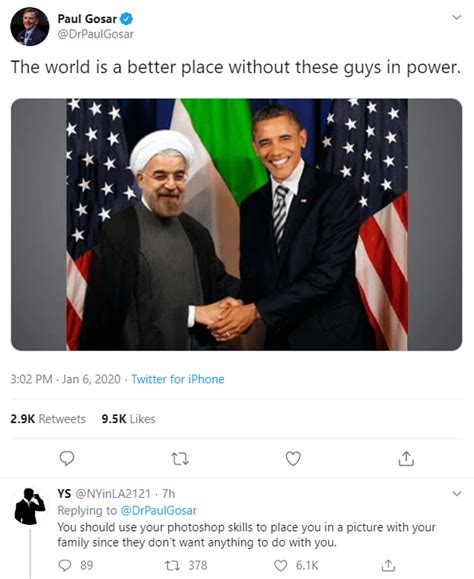Click the share icon under the main tweet
This screenshot has height=579, width=474.
[406, 458]
